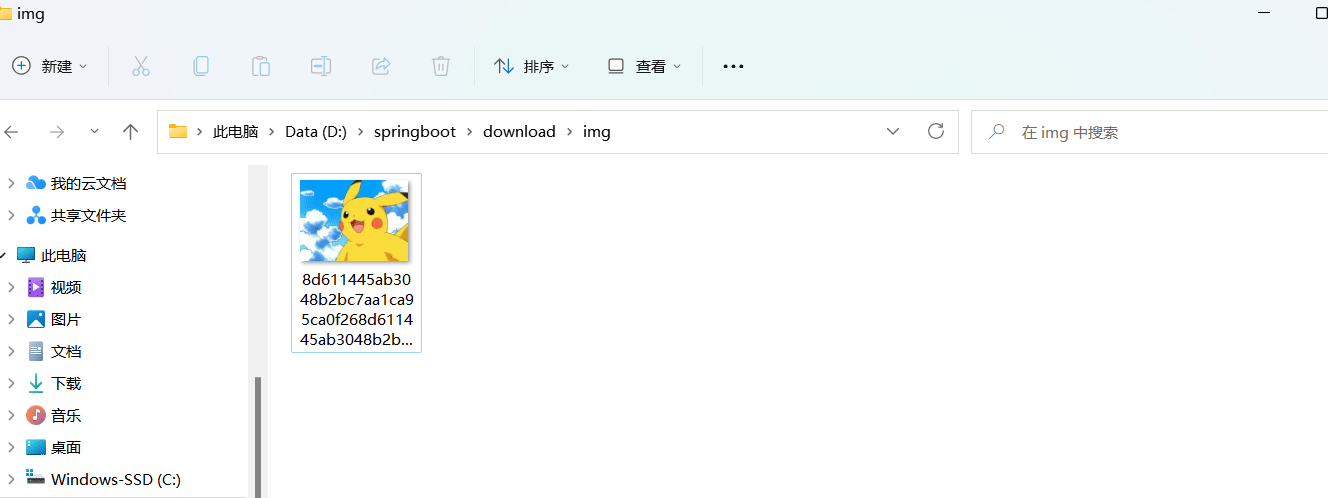Open 音乐 folder in the sidebar
The width and height of the screenshot is (1328, 498).
[x=66, y=415]
